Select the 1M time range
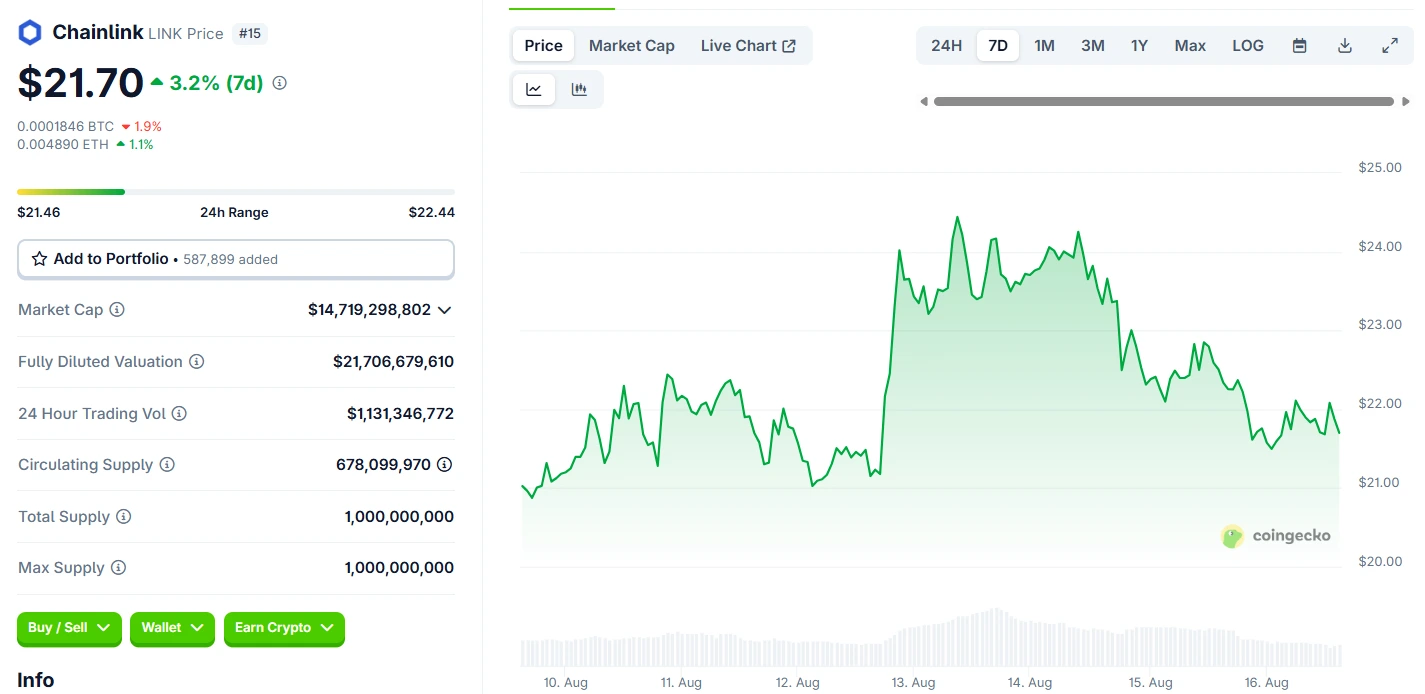Viewport: 1425px width, 694px height. [x=1044, y=46]
